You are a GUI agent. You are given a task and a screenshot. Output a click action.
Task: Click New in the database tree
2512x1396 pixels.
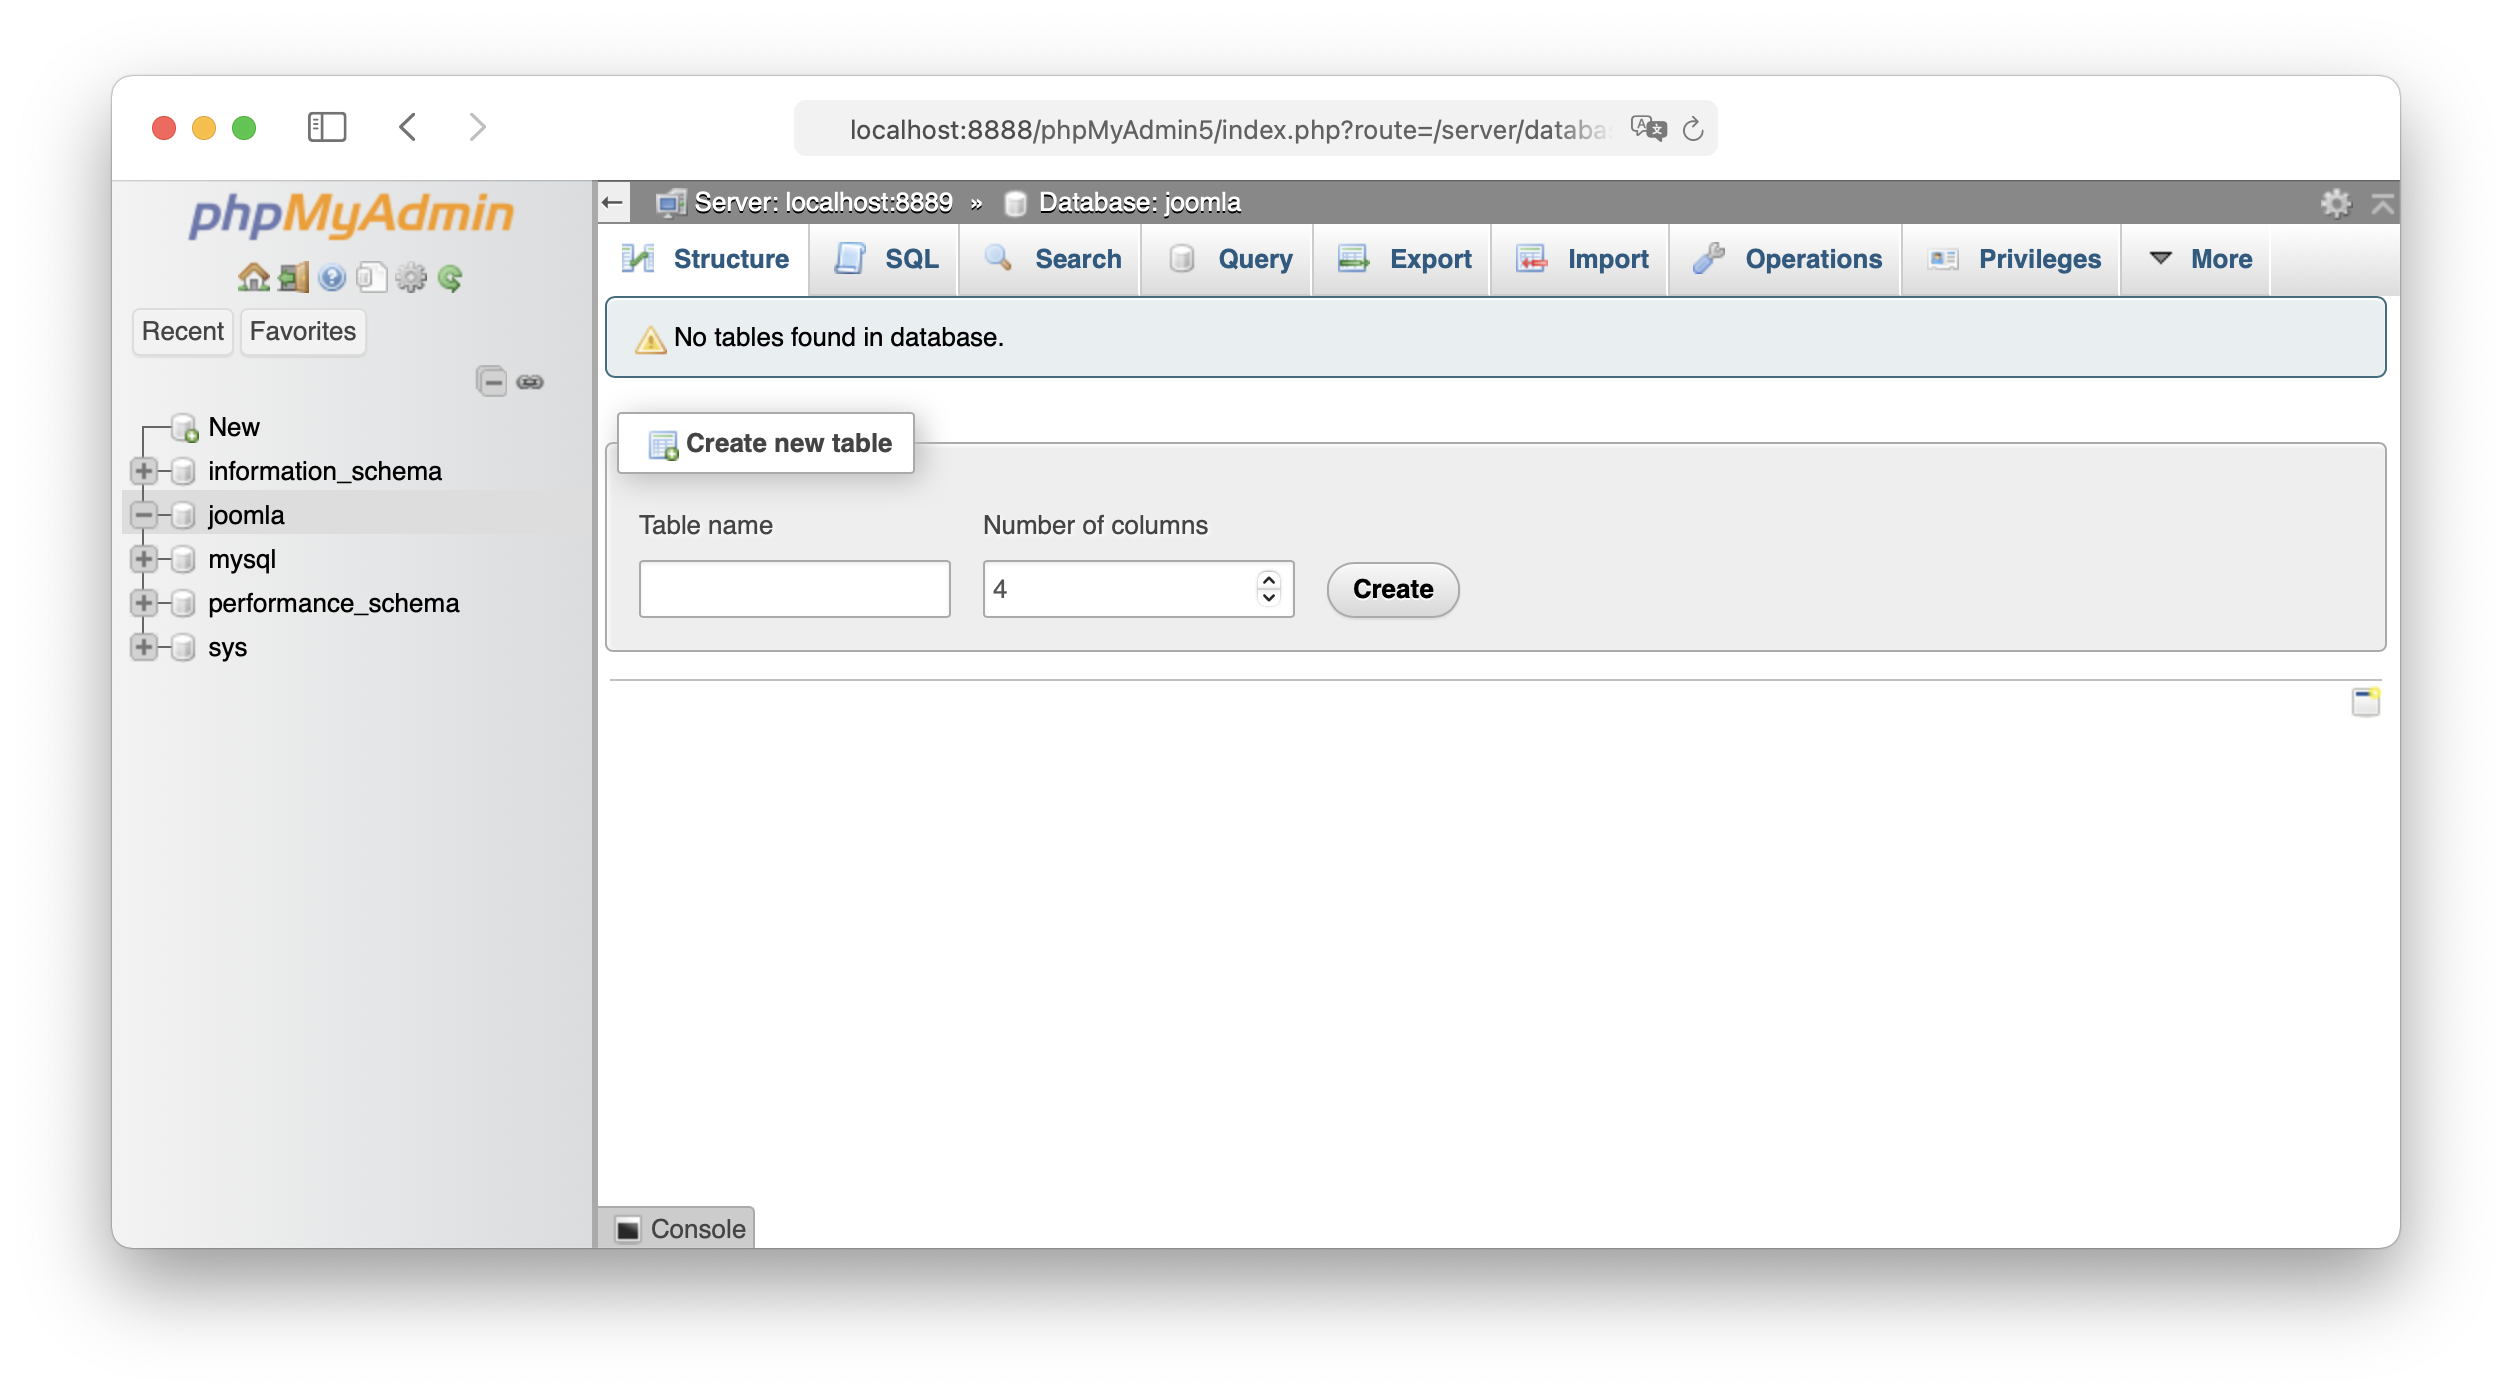pyautogui.click(x=233, y=427)
